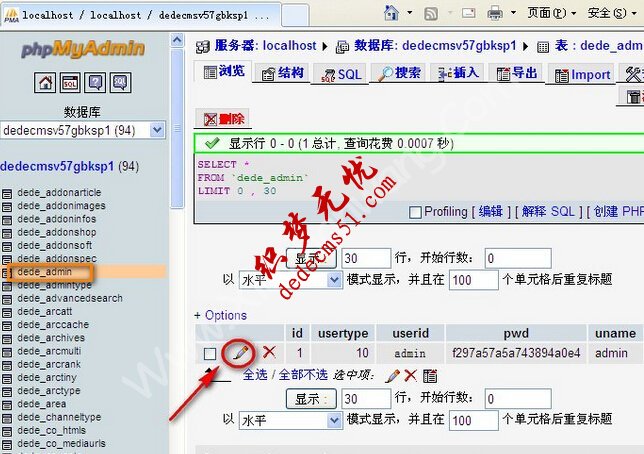Image resolution: width=644 pixels, height=454 pixels.
Task: Open 页面(P) browser menu
Action: point(552,13)
